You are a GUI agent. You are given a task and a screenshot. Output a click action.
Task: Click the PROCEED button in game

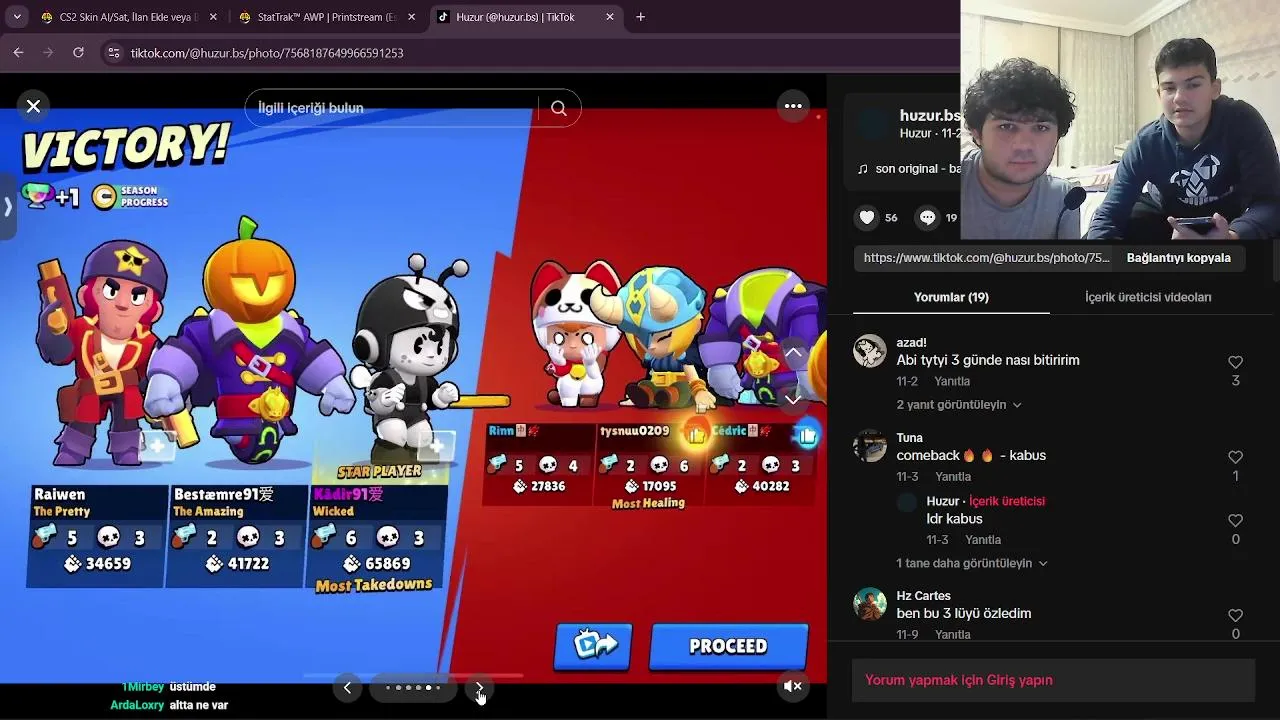[x=728, y=647]
